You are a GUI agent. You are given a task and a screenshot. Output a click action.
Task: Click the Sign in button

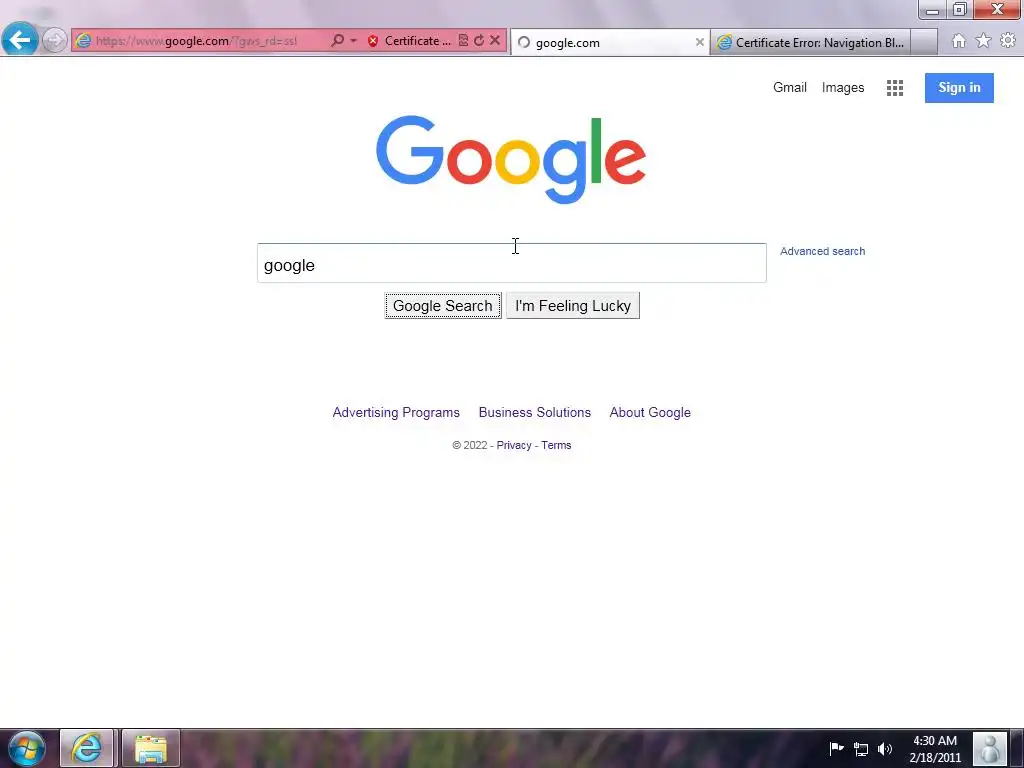click(959, 88)
